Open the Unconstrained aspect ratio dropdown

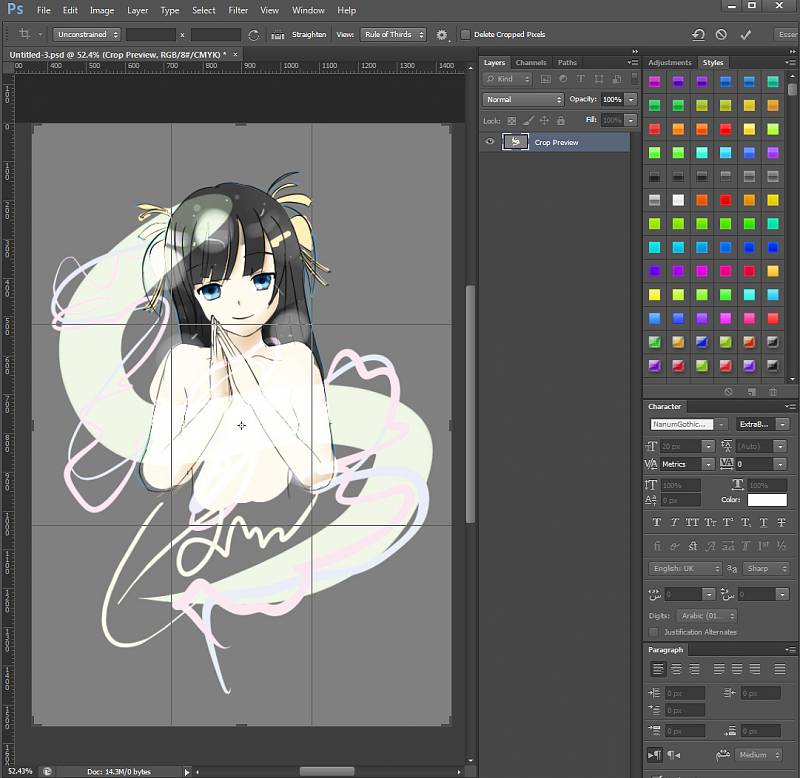click(x=86, y=34)
